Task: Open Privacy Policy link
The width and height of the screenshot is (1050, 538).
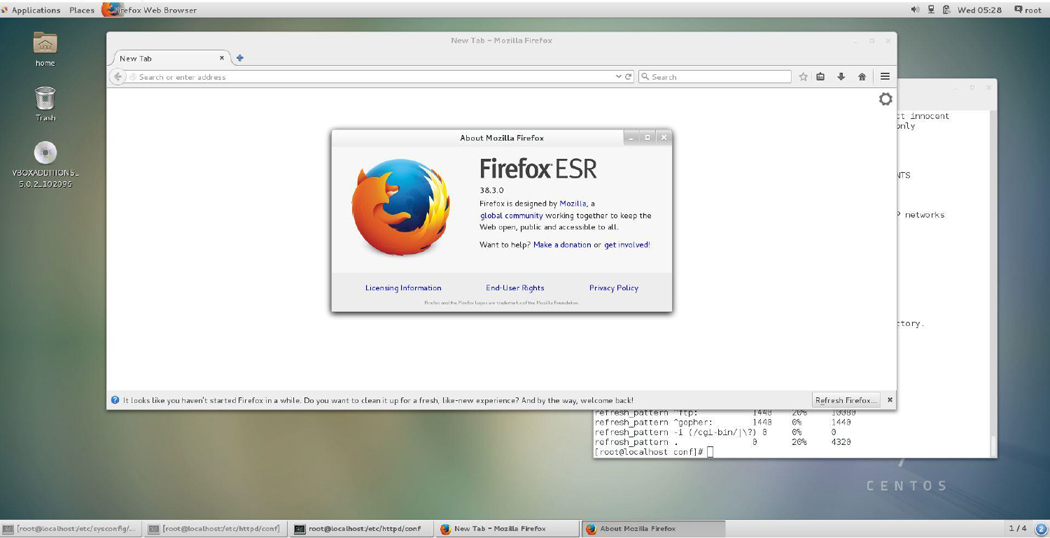Action: [x=613, y=288]
